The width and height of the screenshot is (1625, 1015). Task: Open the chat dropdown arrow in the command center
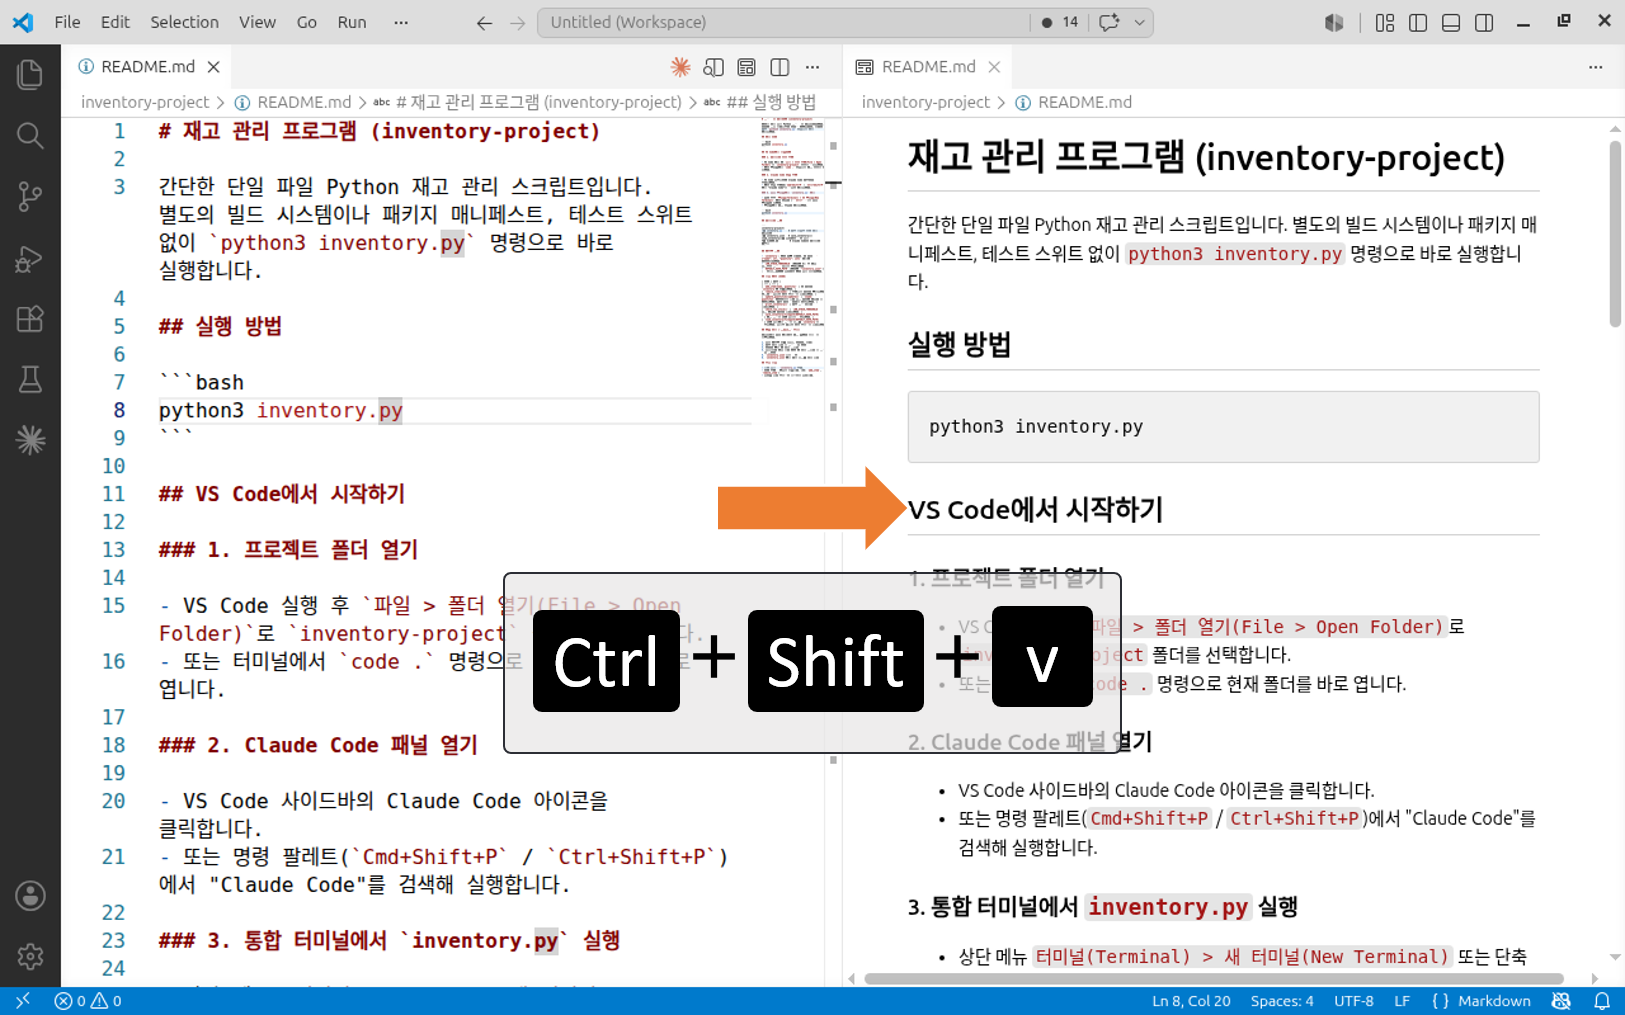[x=1139, y=22]
